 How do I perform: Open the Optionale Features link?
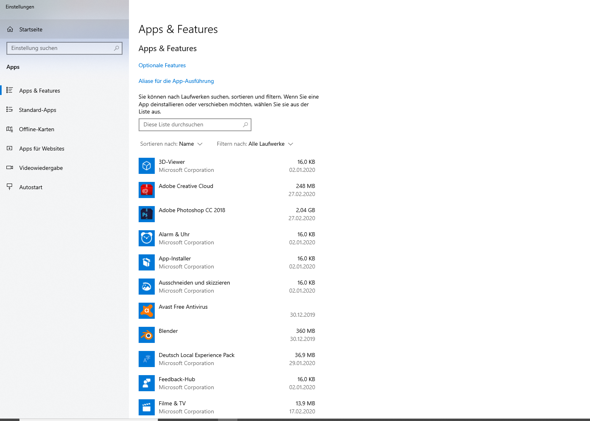coord(162,65)
